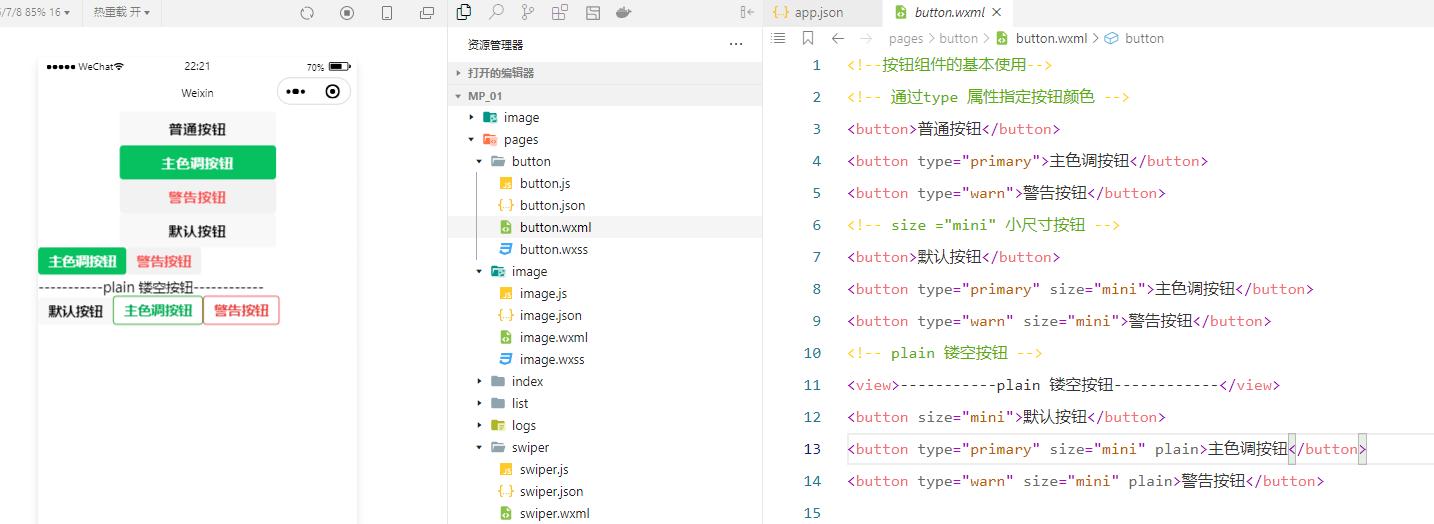Expand the logs folder

(480, 425)
